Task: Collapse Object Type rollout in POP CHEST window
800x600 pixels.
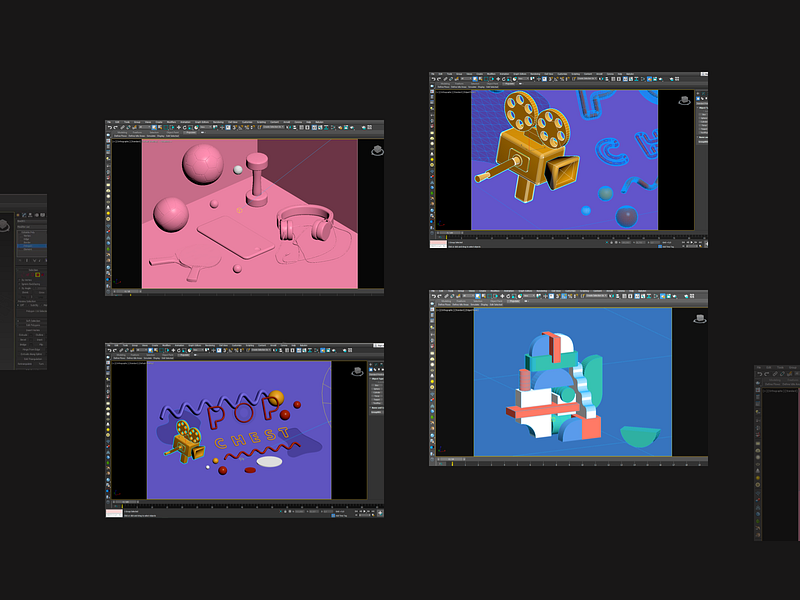Action: click(x=377, y=379)
